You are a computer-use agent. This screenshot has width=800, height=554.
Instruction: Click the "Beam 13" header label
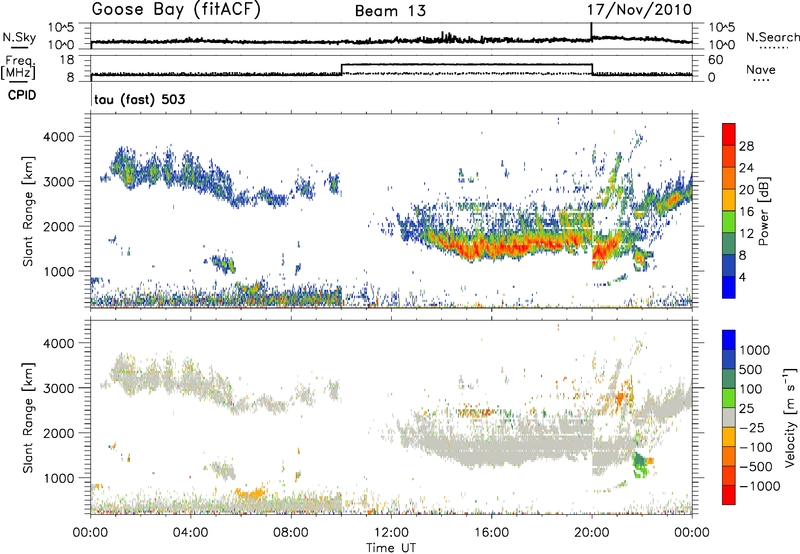point(391,11)
